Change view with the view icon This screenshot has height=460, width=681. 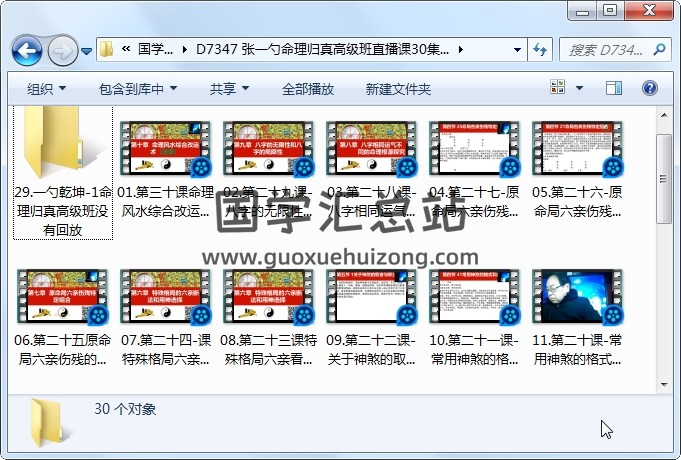(557, 88)
